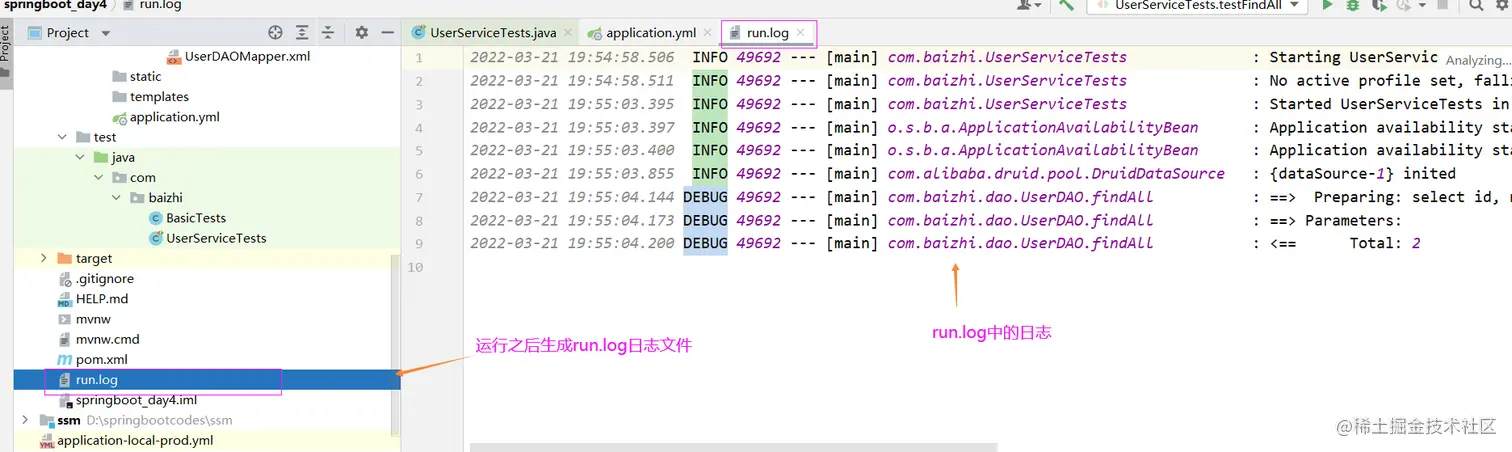Open run configuration UserServiceTests.testFindAll dropdown
The image size is (1512, 452).
click(x=1197, y=5)
